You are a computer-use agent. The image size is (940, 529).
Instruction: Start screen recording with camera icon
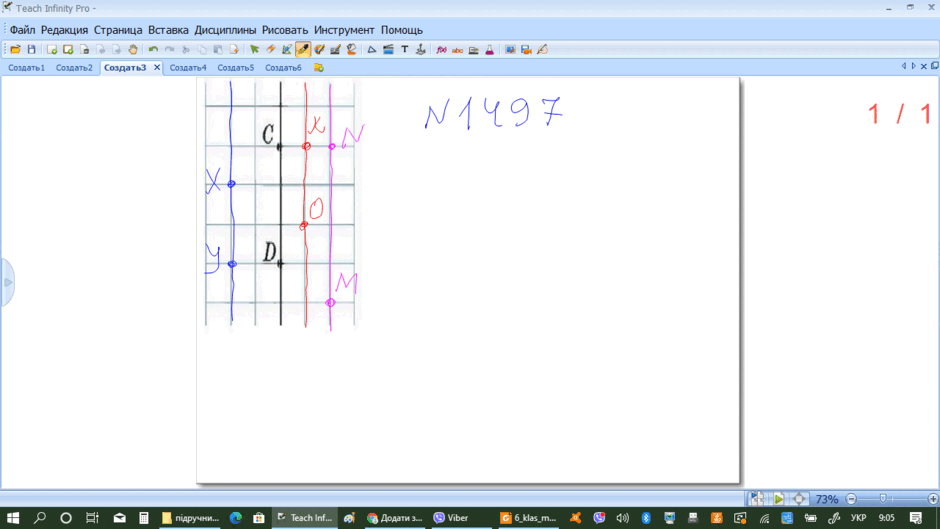[526, 50]
